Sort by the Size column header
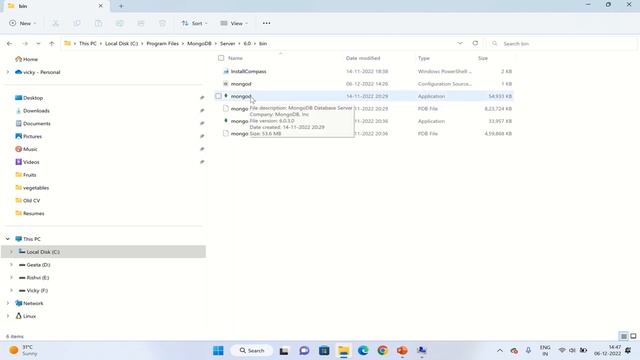Screen dimensions: 640x360 483,58
